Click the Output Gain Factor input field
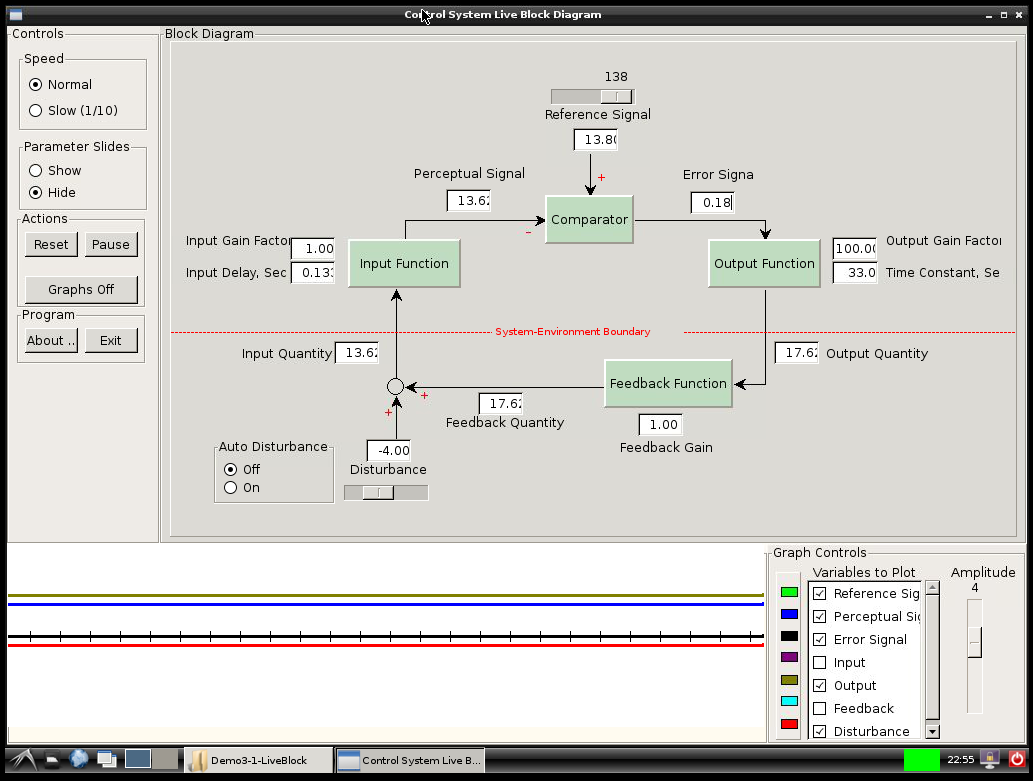This screenshot has width=1033, height=781. coord(854,248)
